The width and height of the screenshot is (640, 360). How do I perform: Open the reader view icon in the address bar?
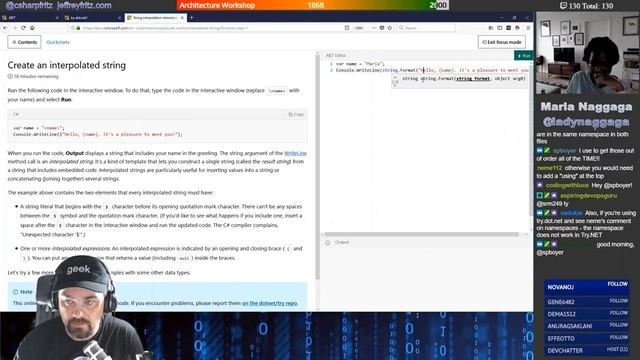click(x=347, y=28)
